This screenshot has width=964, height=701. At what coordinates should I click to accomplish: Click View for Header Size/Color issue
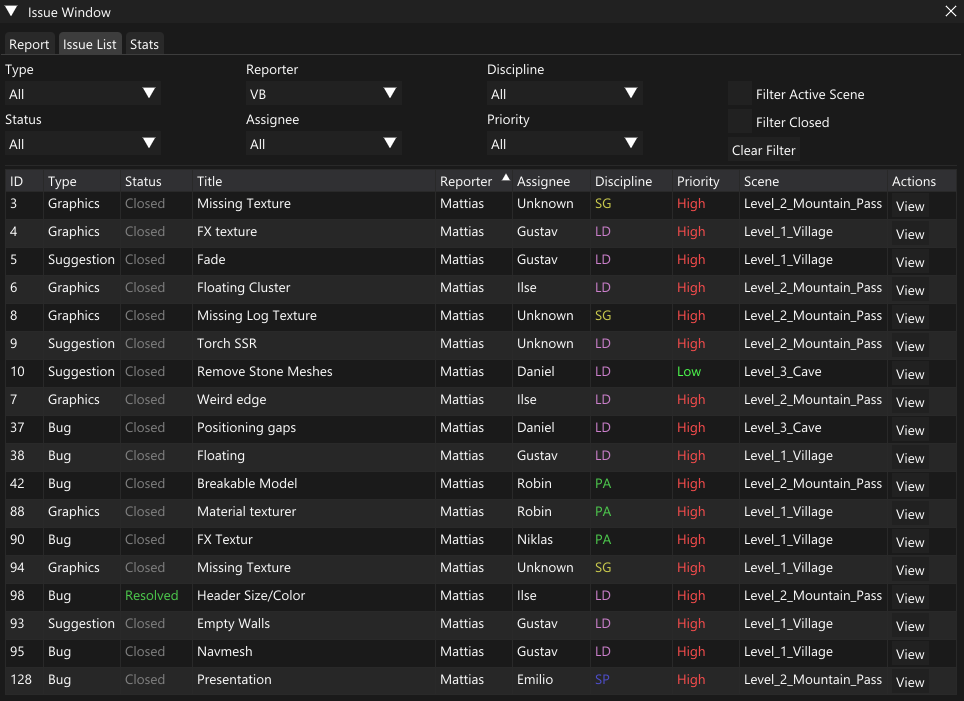pyautogui.click(x=909, y=598)
